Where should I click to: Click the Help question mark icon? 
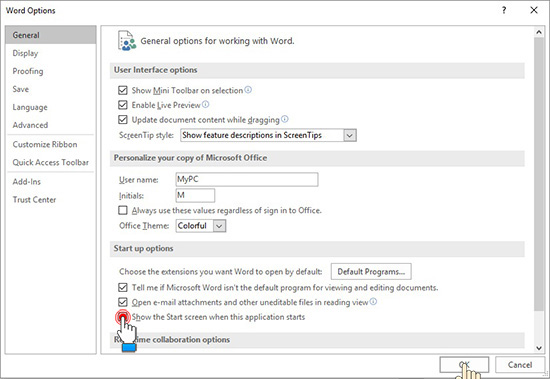click(504, 10)
